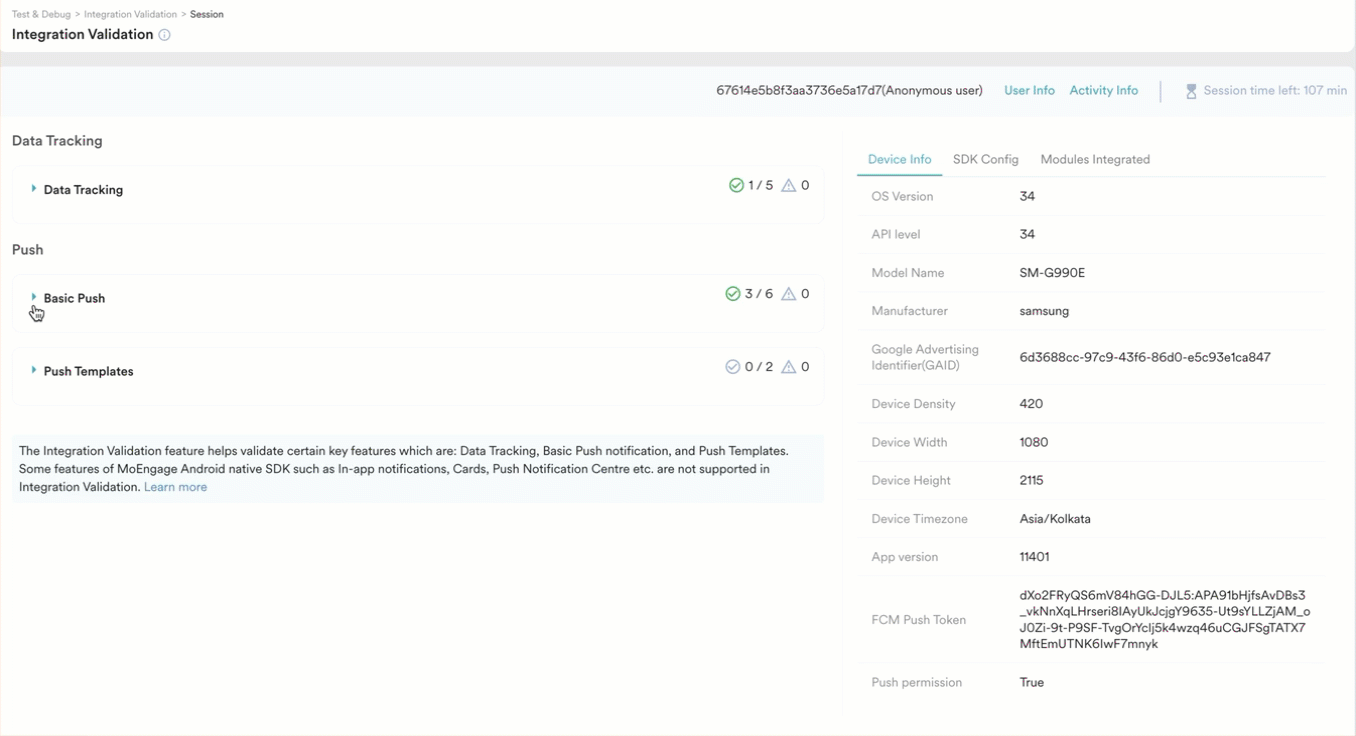
Task: Switch to the SDK Config tab
Action: pos(985,160)
